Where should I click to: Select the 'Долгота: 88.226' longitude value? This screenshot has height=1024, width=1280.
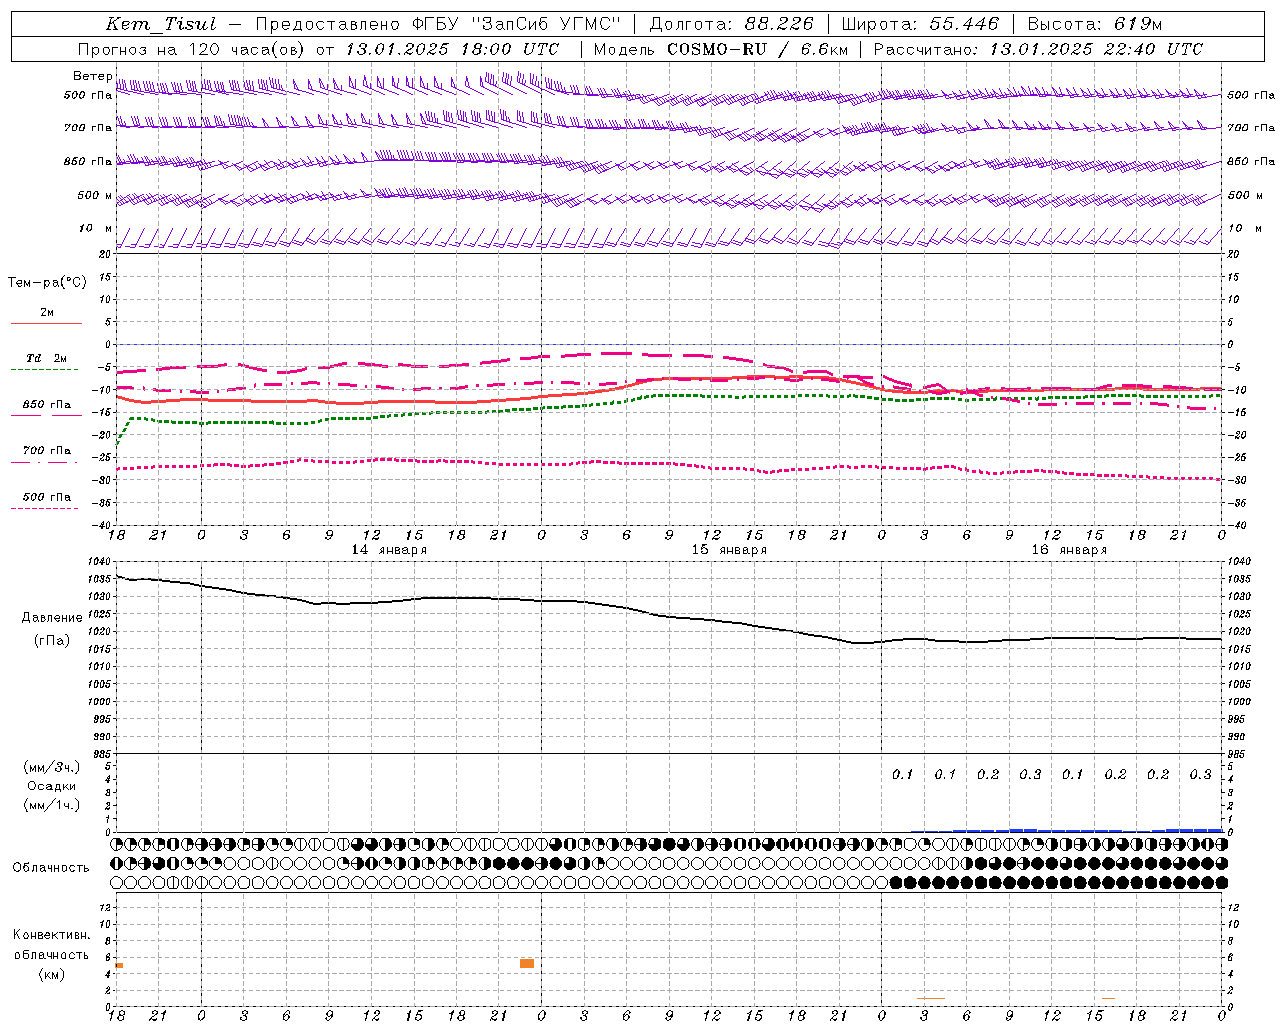point(732,24)
